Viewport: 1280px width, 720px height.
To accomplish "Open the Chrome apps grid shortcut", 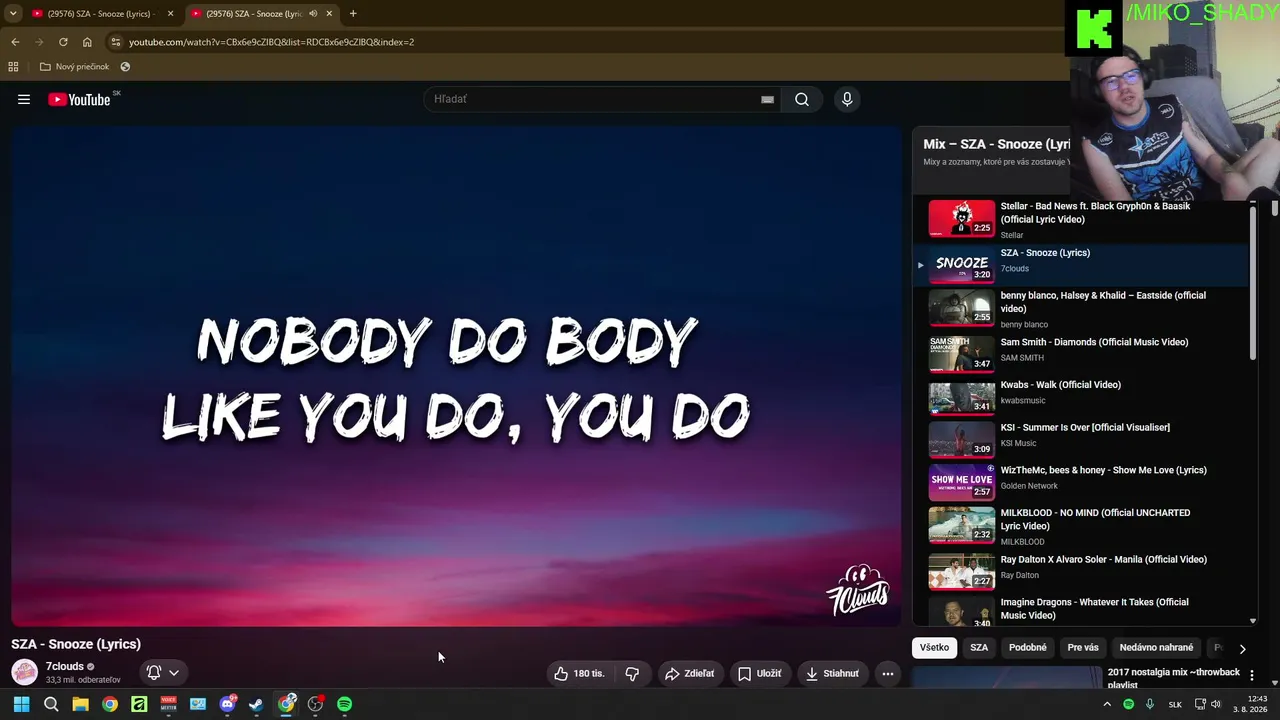I will pos(13,67).
